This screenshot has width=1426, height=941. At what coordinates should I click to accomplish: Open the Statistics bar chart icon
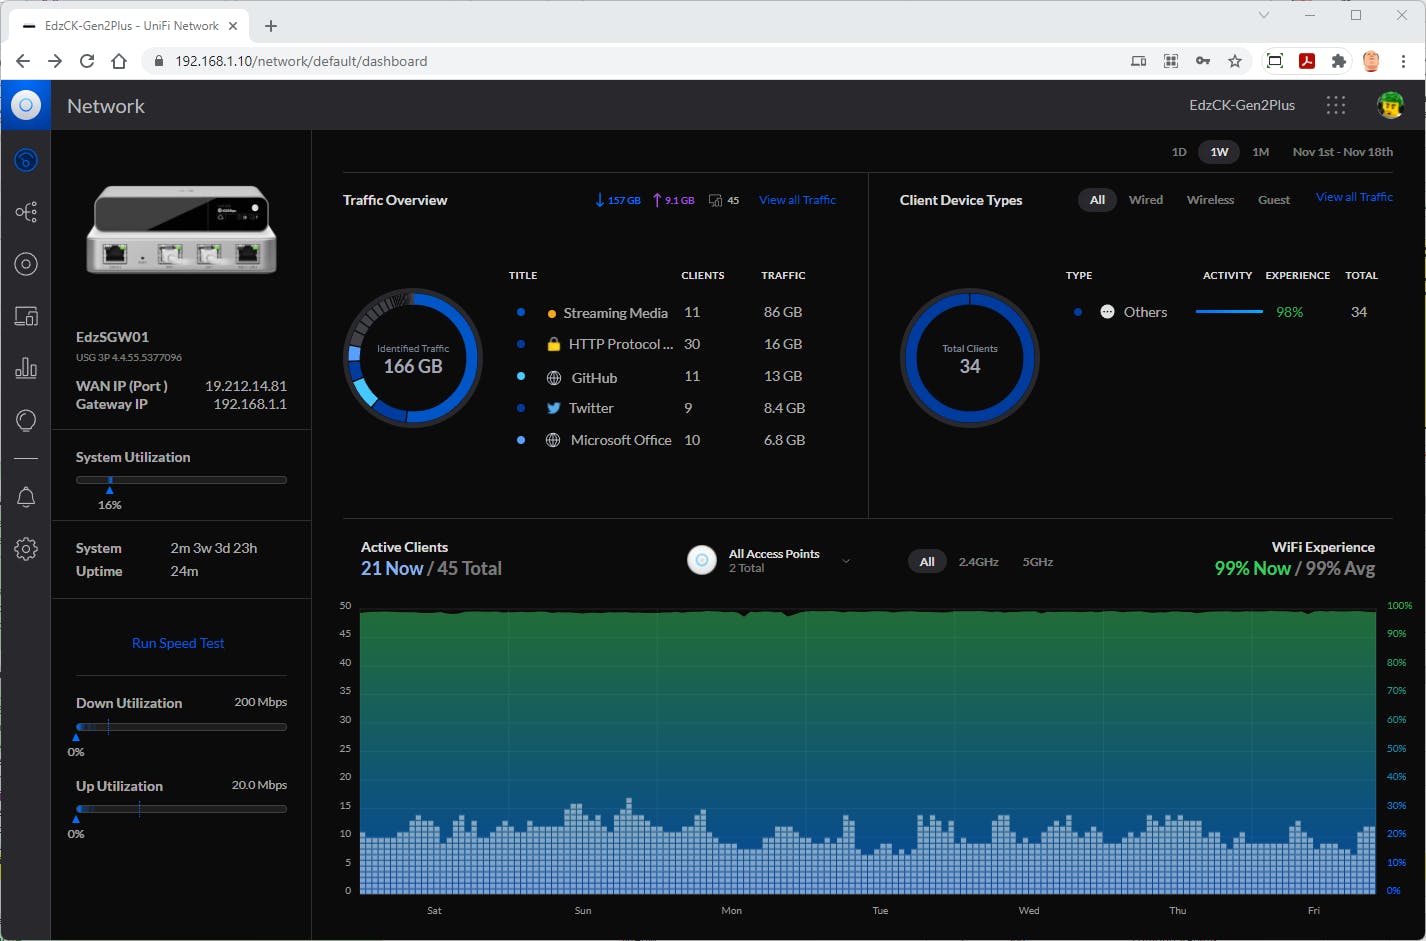26,368
